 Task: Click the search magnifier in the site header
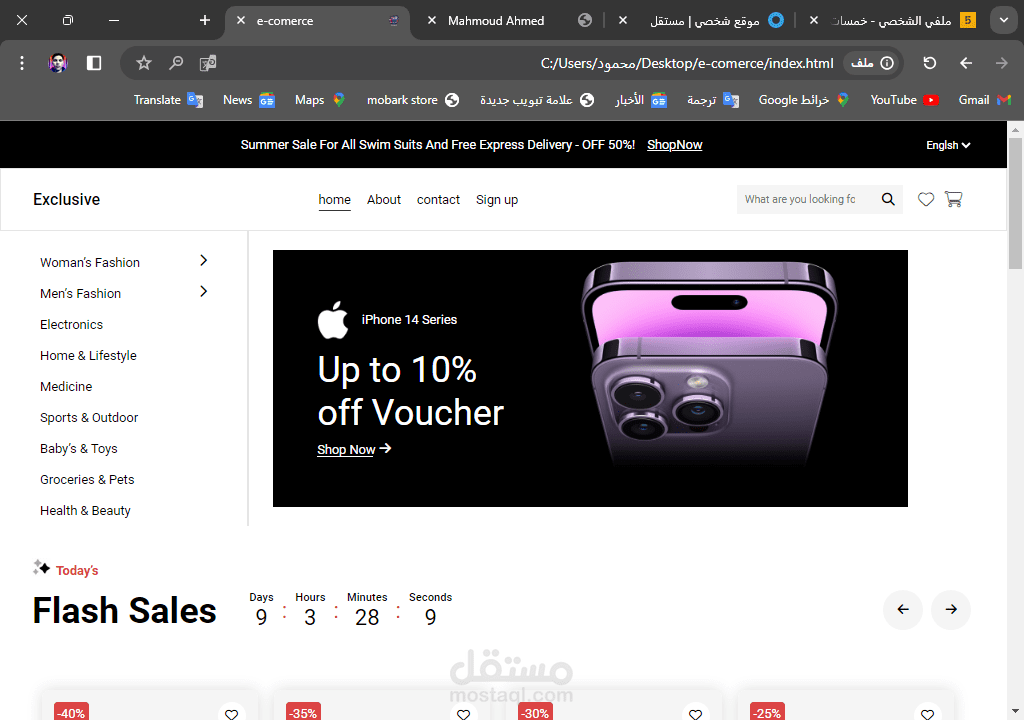[888, 199]
